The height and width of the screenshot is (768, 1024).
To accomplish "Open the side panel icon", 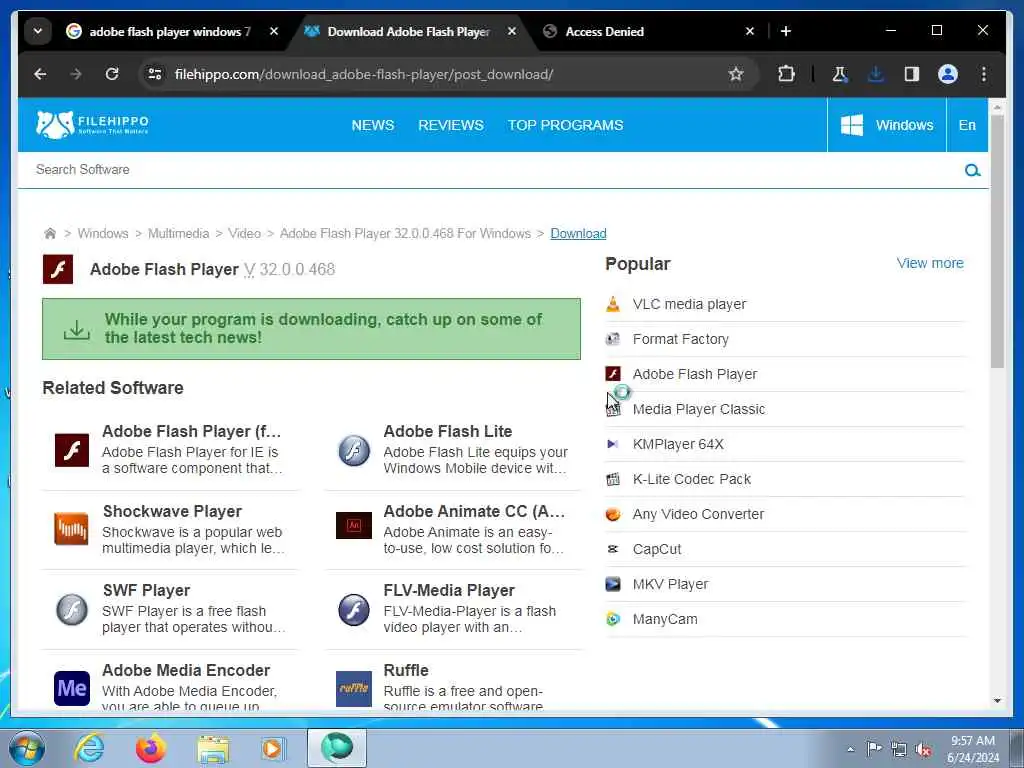I will (912, 74).
